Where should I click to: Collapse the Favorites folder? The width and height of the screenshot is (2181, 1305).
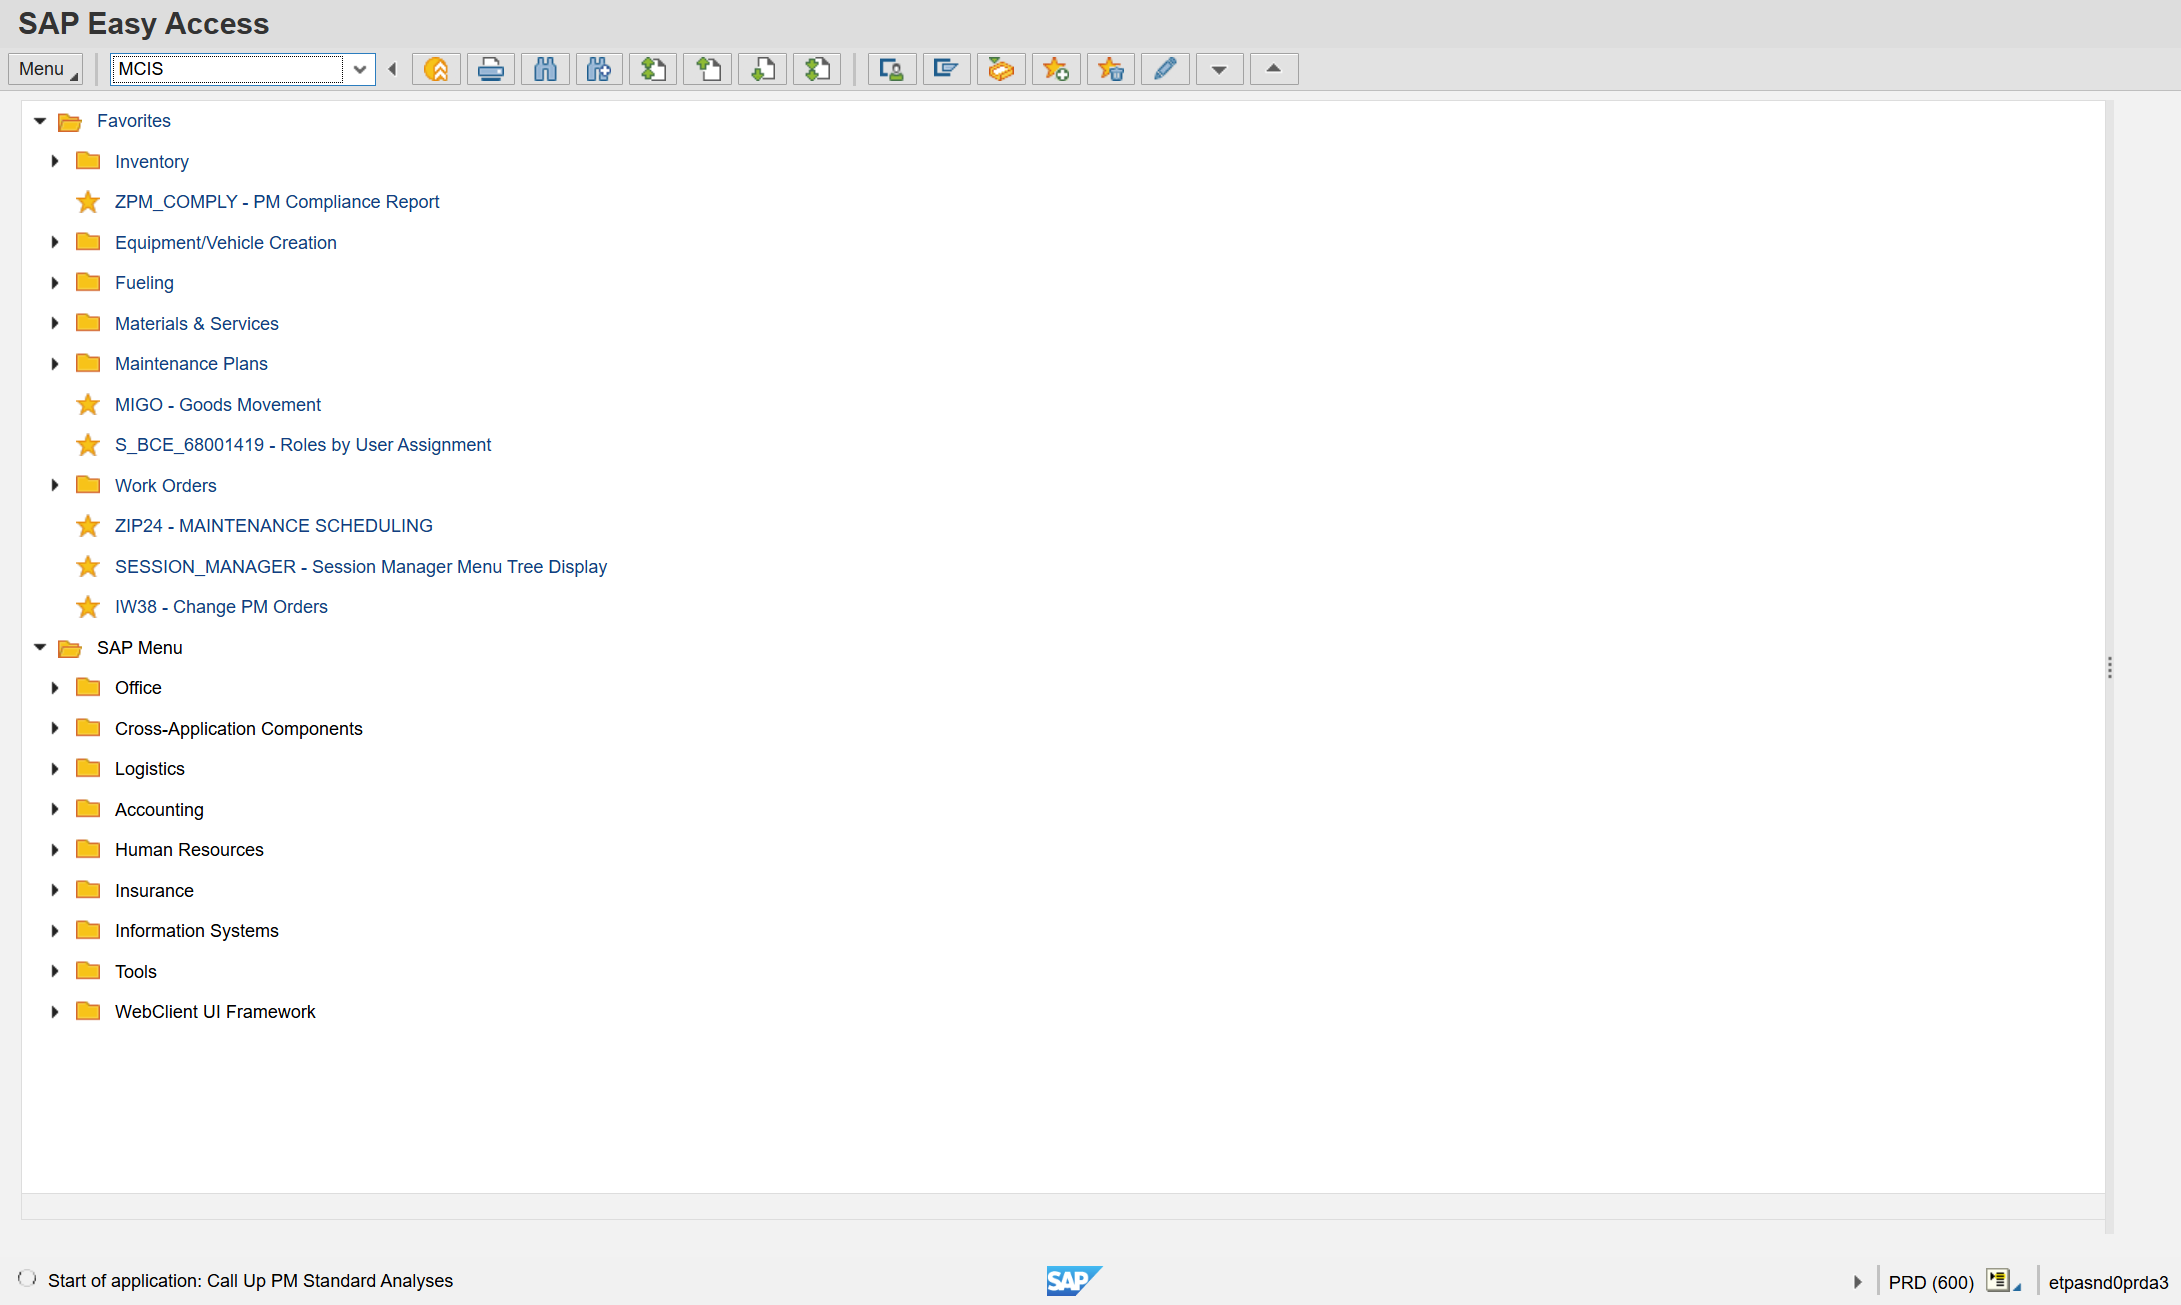[40, 121]
